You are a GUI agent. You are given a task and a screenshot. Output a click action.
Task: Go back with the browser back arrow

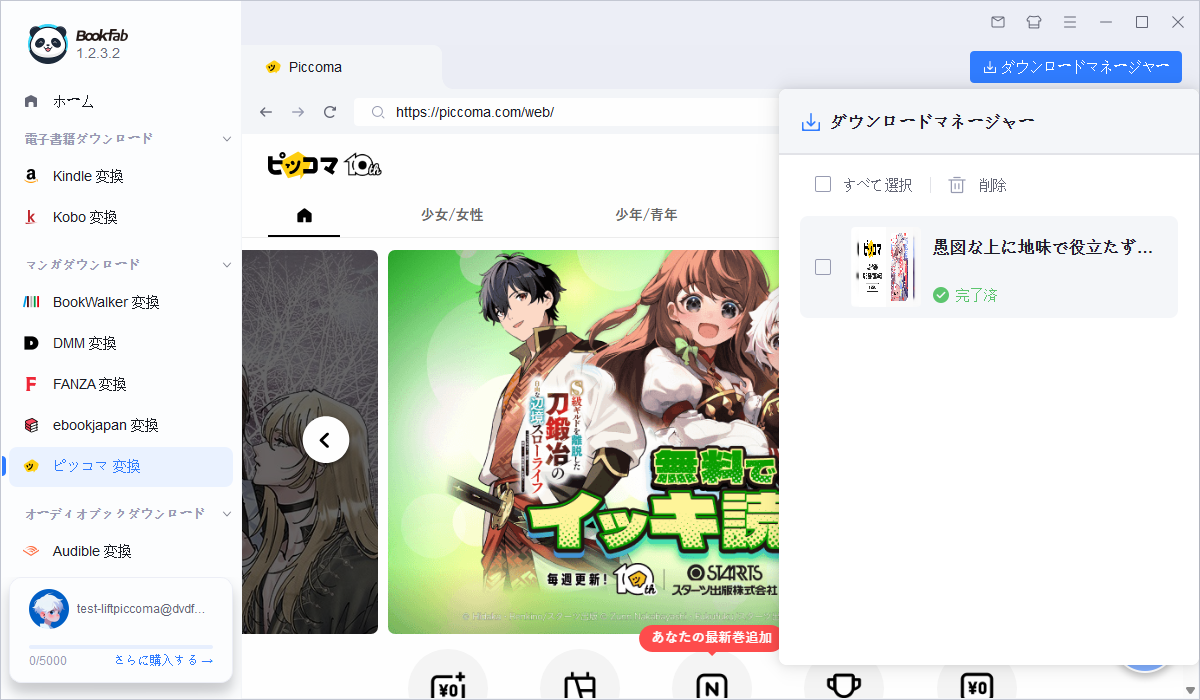click(x=265, y=112)
